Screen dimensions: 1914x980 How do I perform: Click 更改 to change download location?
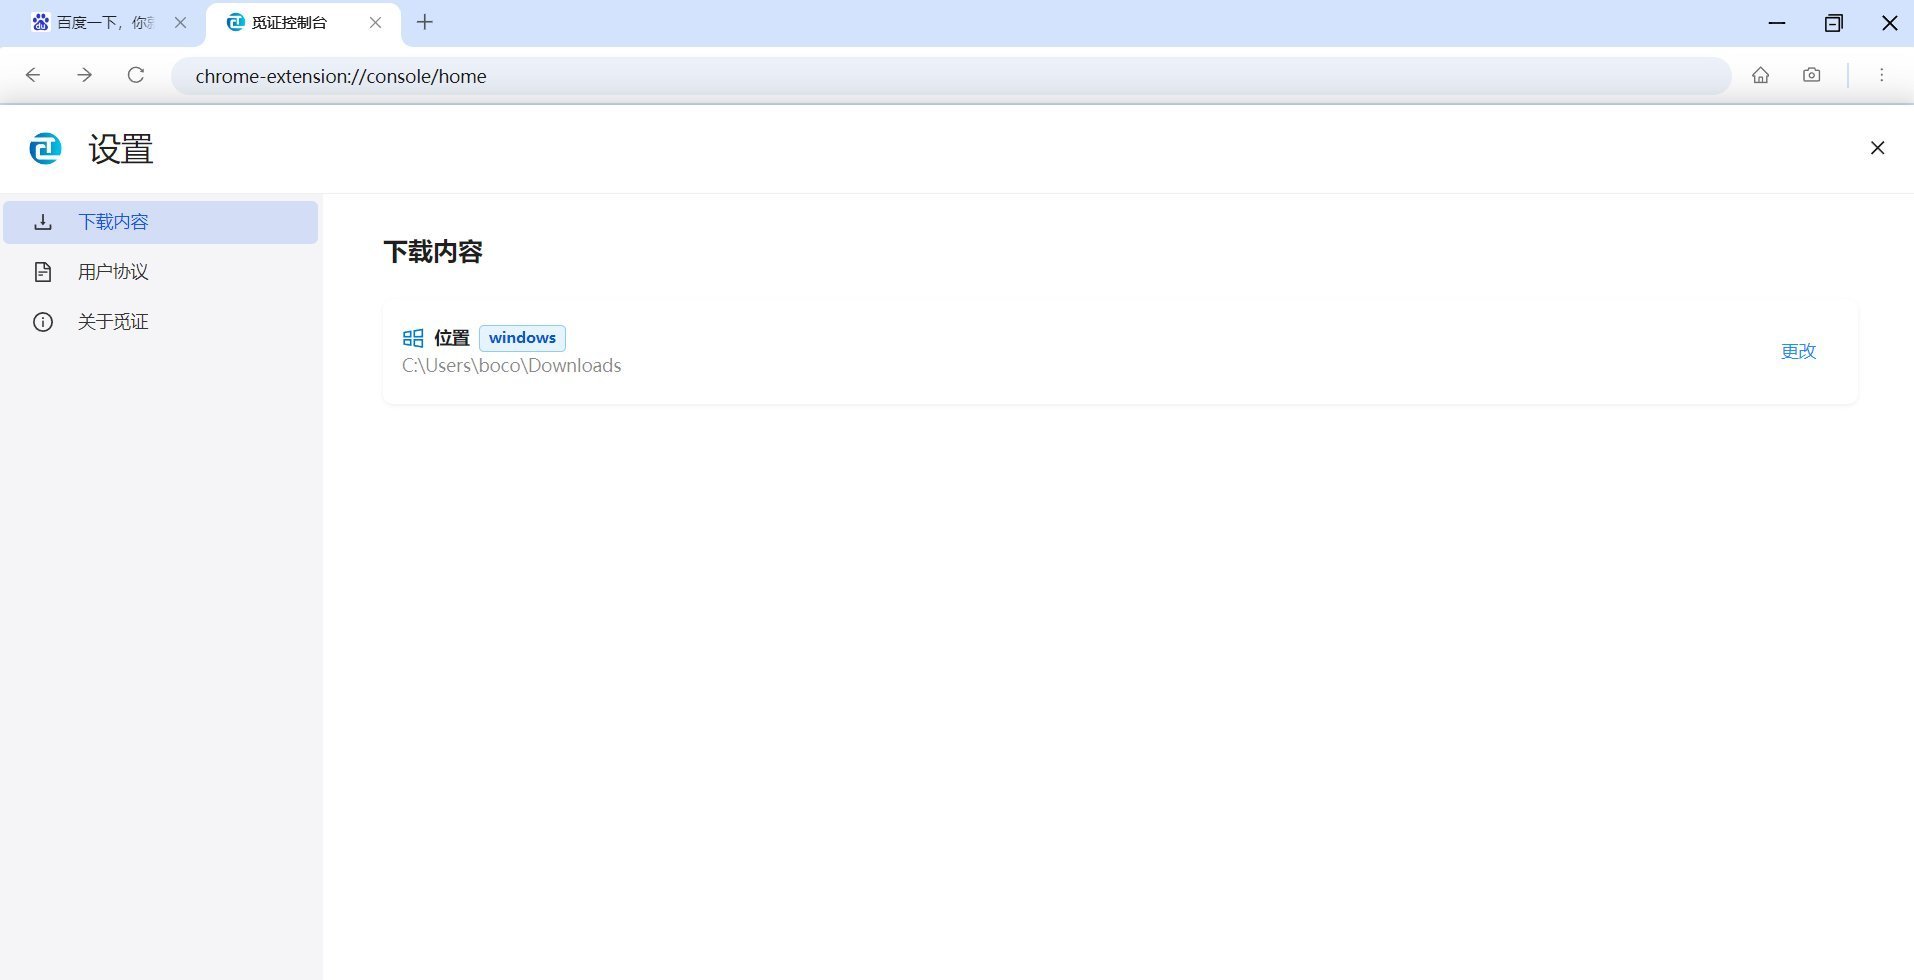click(1797, 351)
